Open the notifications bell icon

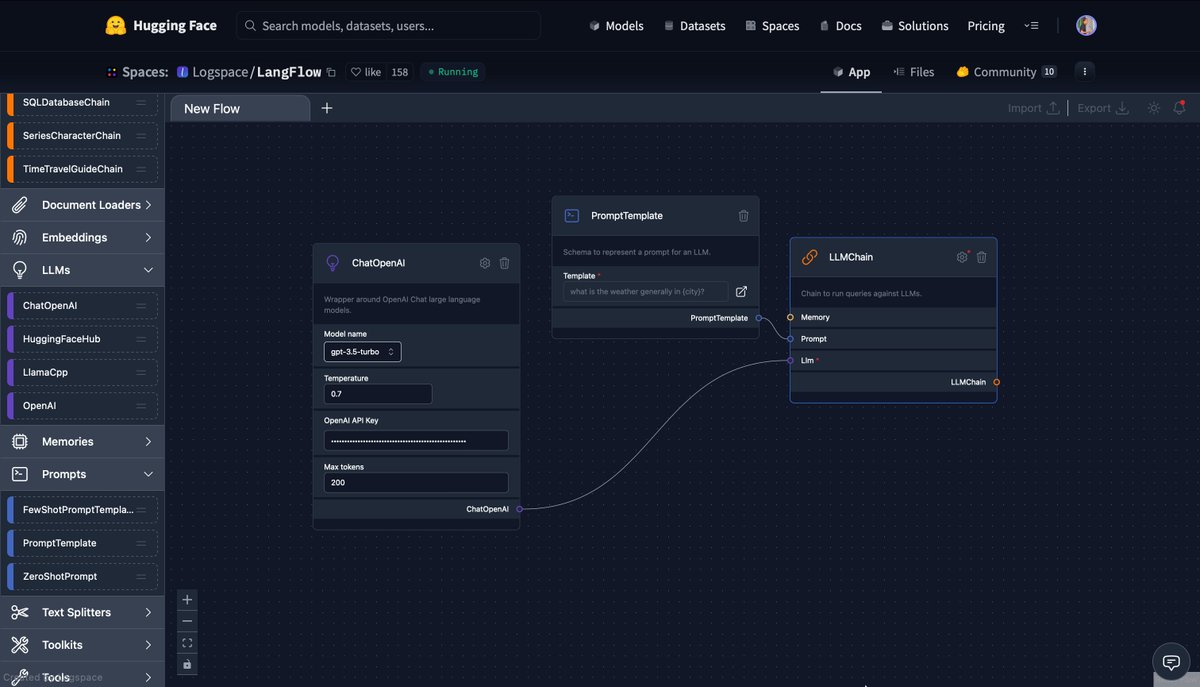click(x=1180, y=107)
